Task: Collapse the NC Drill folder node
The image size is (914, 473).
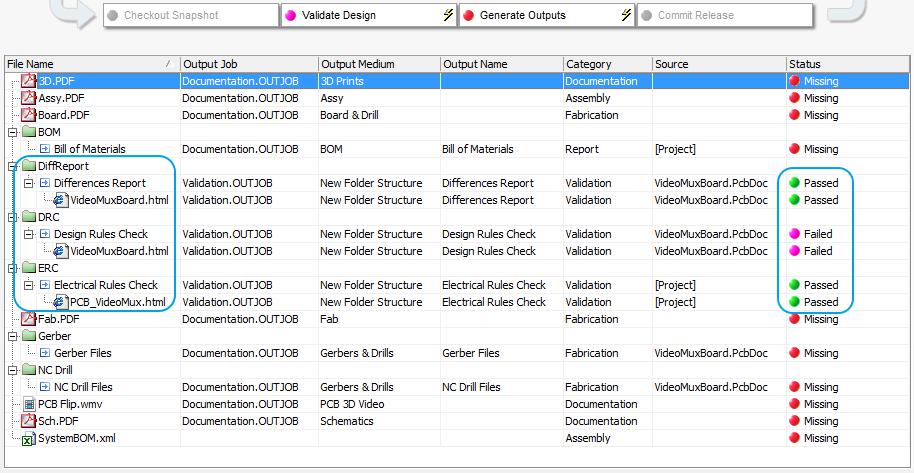Action: [12, 370]
